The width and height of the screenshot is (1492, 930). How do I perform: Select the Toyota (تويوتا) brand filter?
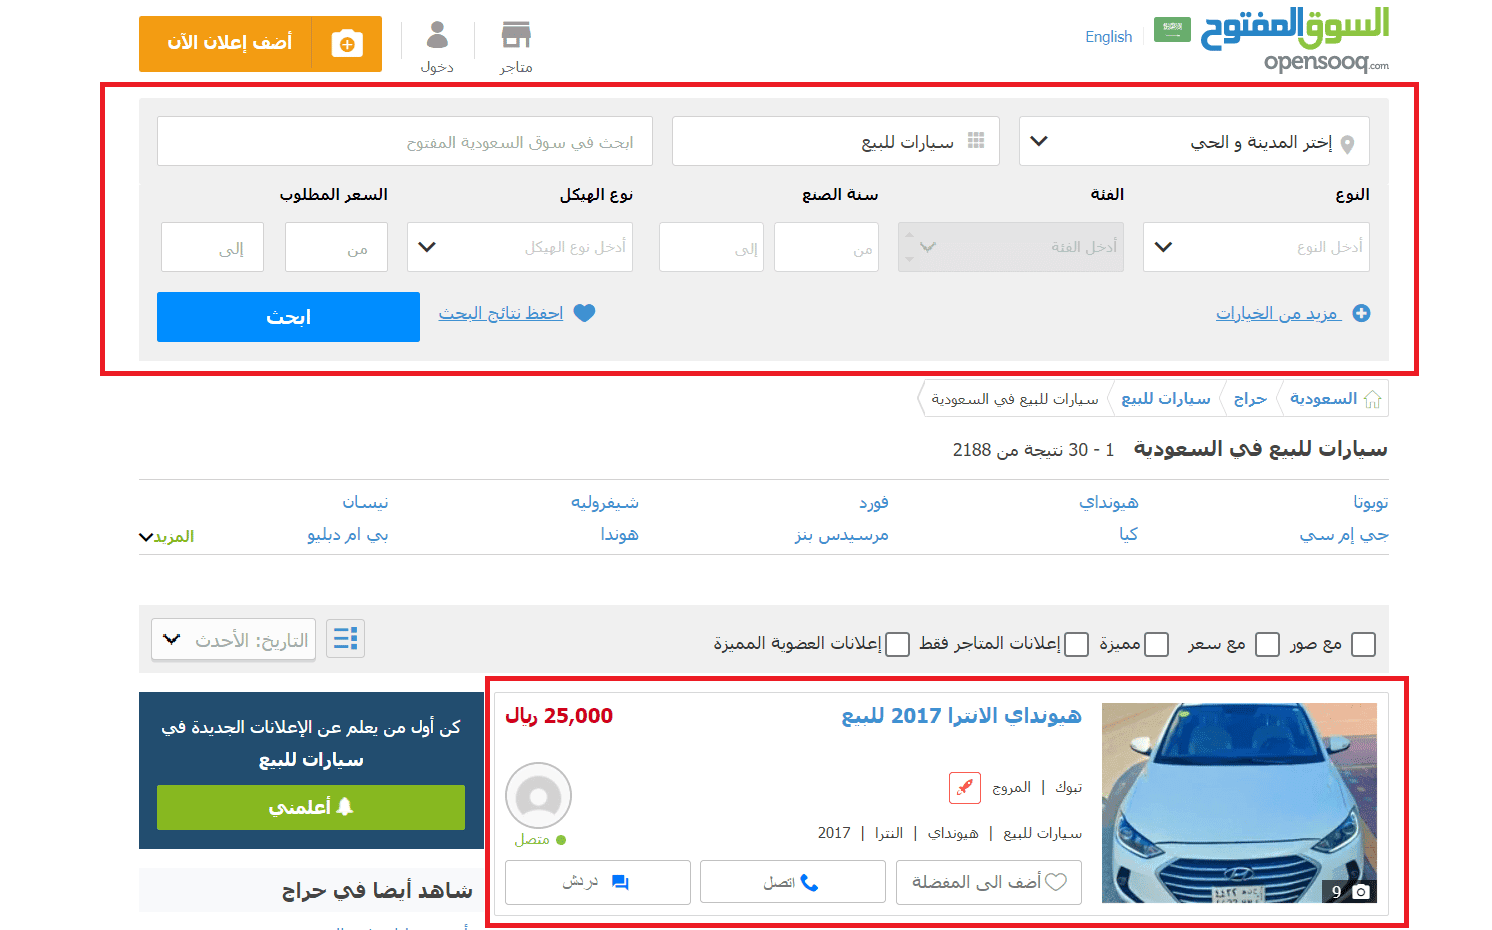(1370, 502)
